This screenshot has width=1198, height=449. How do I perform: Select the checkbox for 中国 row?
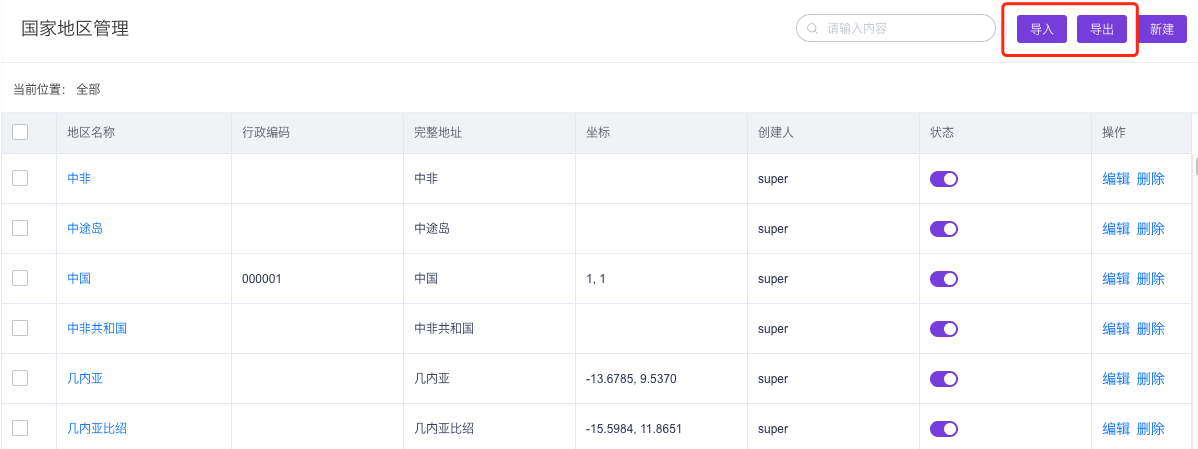point(20,278)
